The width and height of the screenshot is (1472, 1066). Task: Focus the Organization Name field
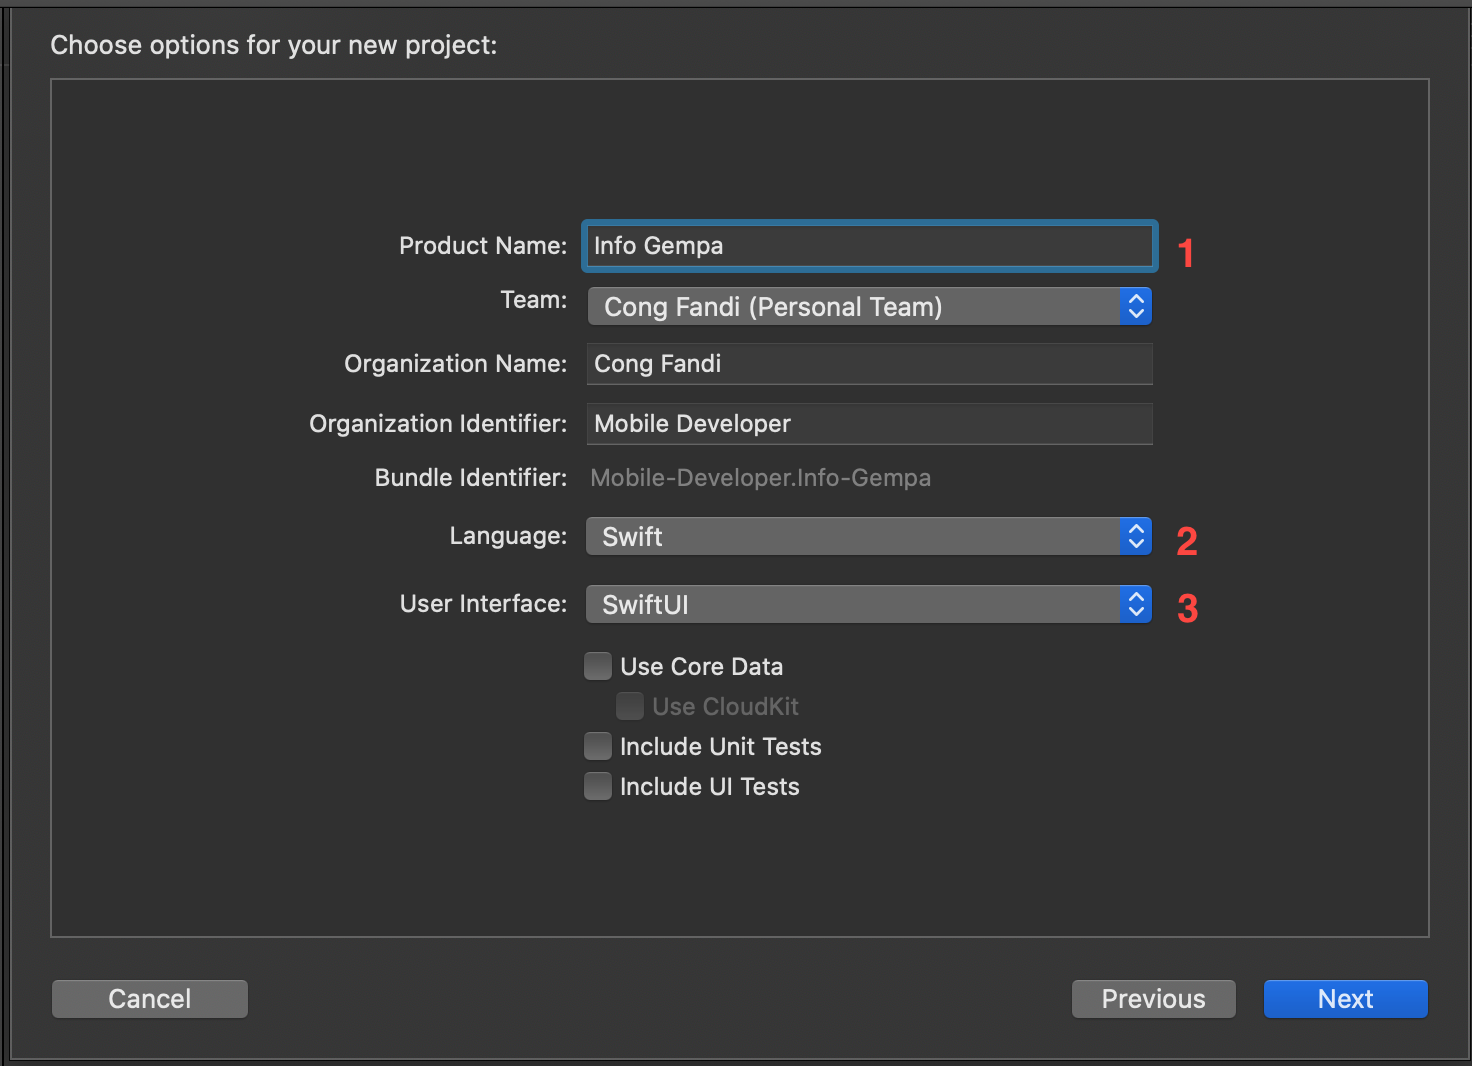[x=868, y=364]
